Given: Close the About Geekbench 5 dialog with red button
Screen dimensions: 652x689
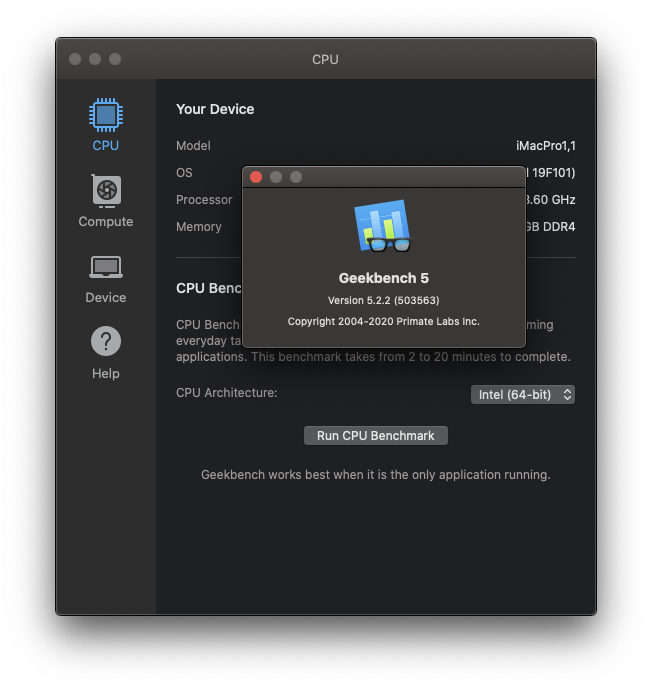Looking at the screenshot, I should point(256,177).
